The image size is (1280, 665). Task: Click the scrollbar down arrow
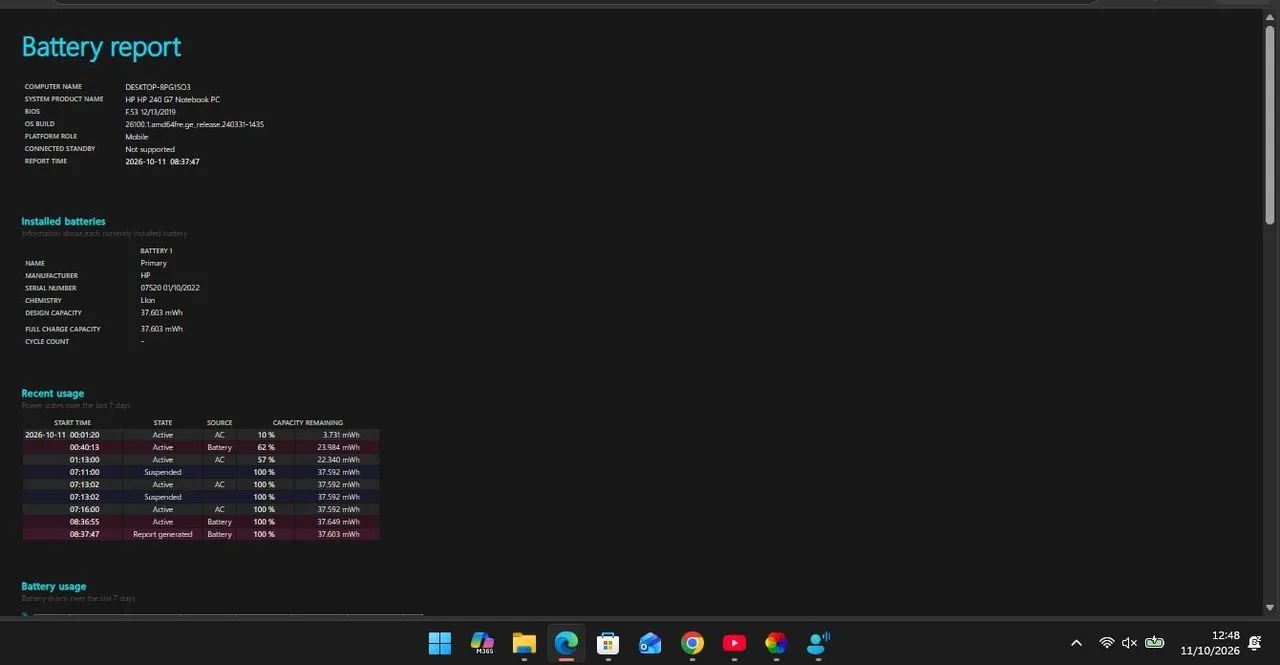(x=1270, y=607)
